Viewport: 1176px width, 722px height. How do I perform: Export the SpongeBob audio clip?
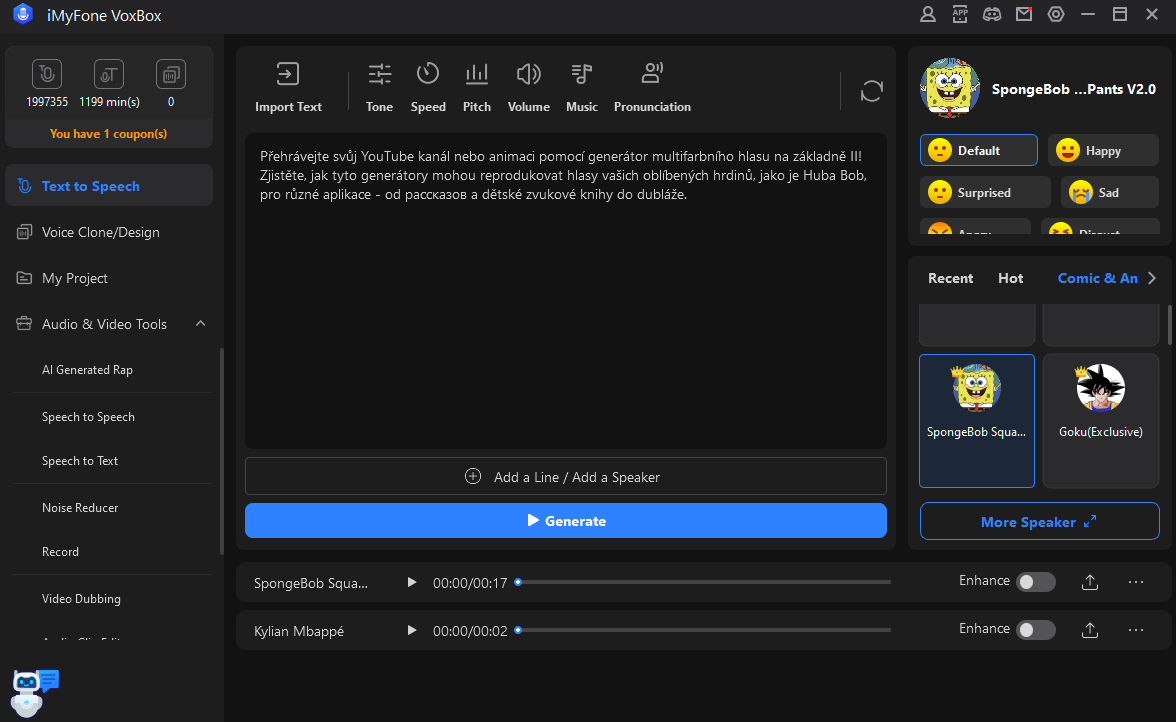point(1090,582)
